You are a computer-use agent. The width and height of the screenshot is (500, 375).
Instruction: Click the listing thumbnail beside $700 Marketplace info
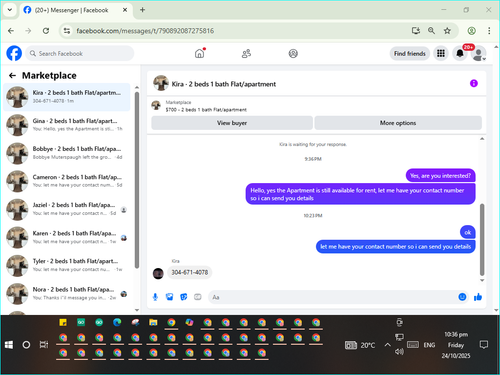click(156, 105)
